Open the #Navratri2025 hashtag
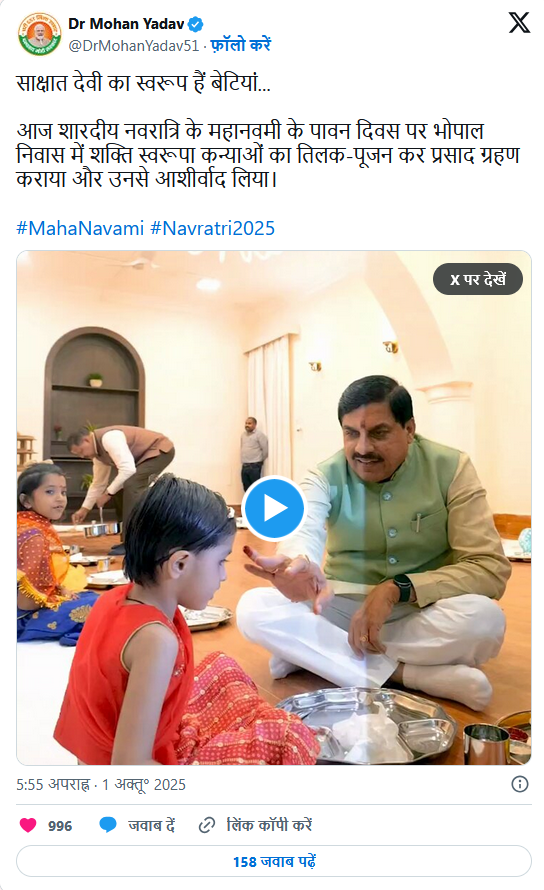Screen dimensions: 544x890 tap(212, 228)
